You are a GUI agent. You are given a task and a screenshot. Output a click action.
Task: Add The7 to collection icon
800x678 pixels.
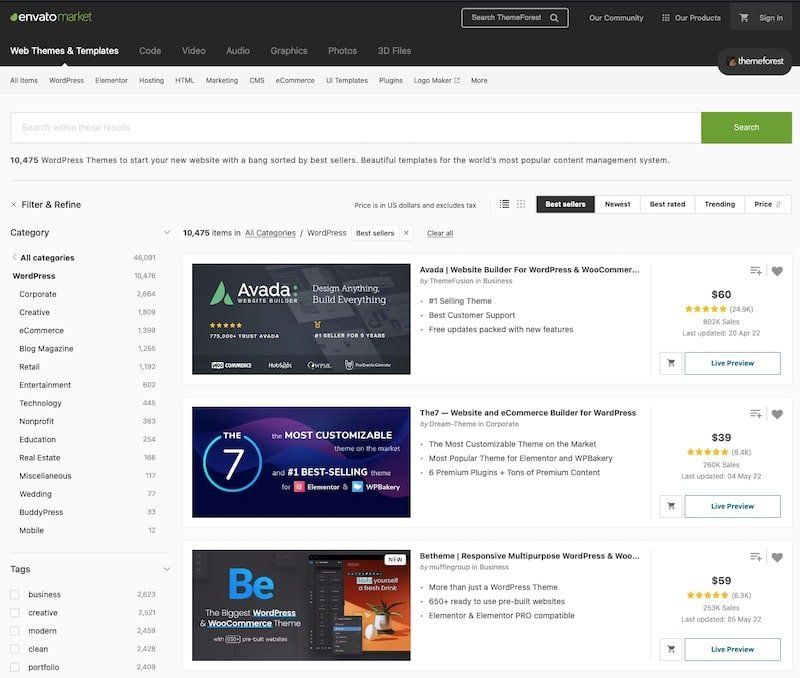756,414
